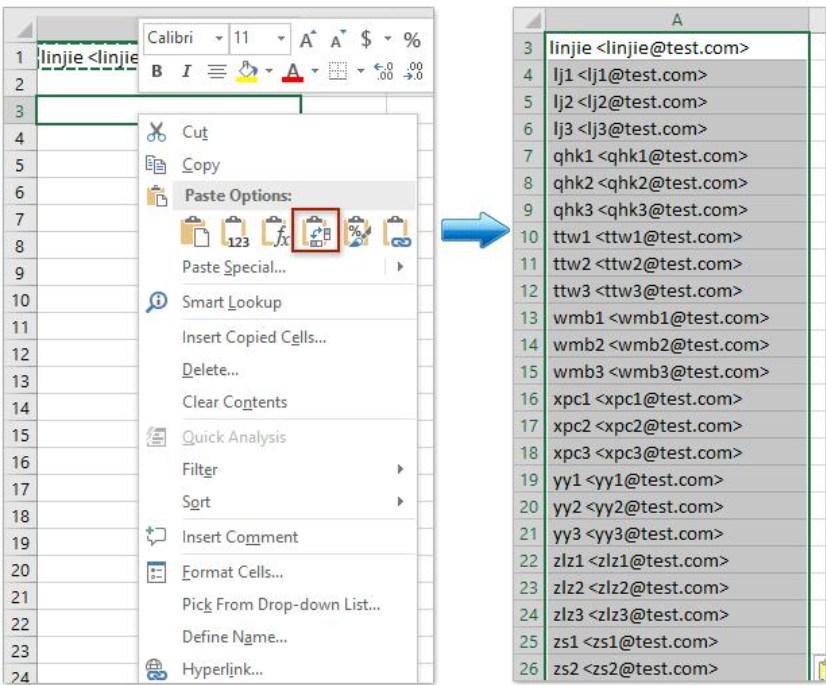Click the borders grid icon
Viewport: 826px width, 685px height.
[x=338, y=71]
